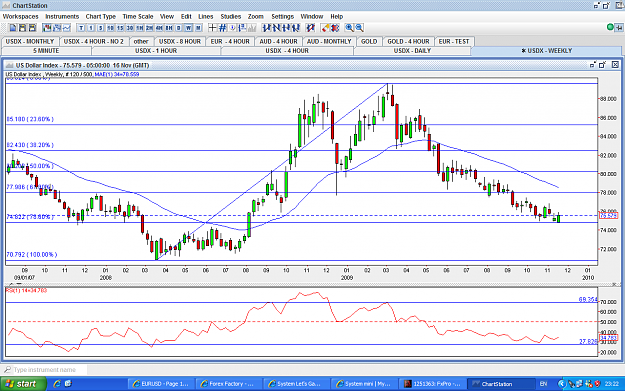
Task: Open the Studies menu
Action: (230, 16)
